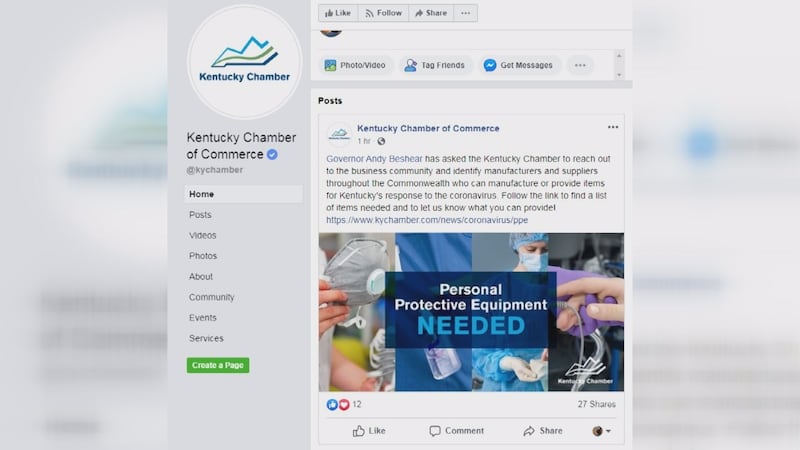Click the Like page button
The width and height of the screenshot is (800, 450).
click(338, 13)
